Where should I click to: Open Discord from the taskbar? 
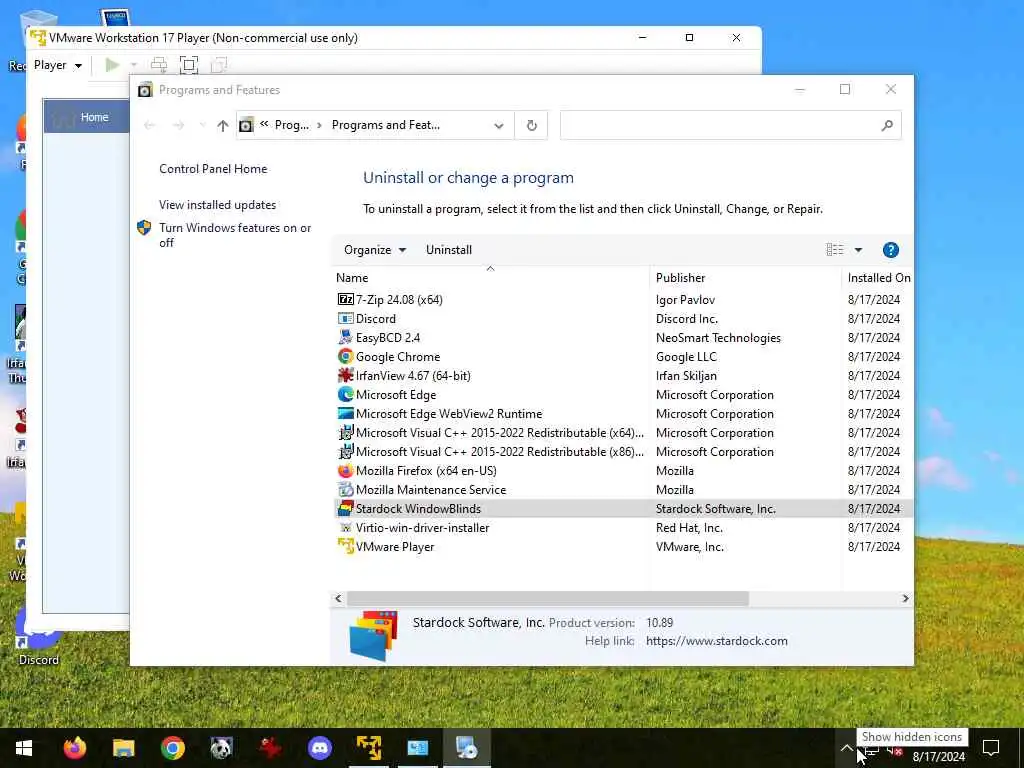pos(319,748)
